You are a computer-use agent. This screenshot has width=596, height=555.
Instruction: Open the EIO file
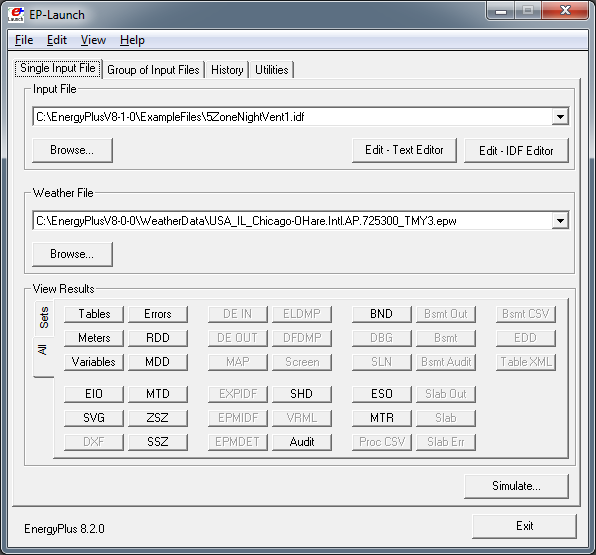94,394
